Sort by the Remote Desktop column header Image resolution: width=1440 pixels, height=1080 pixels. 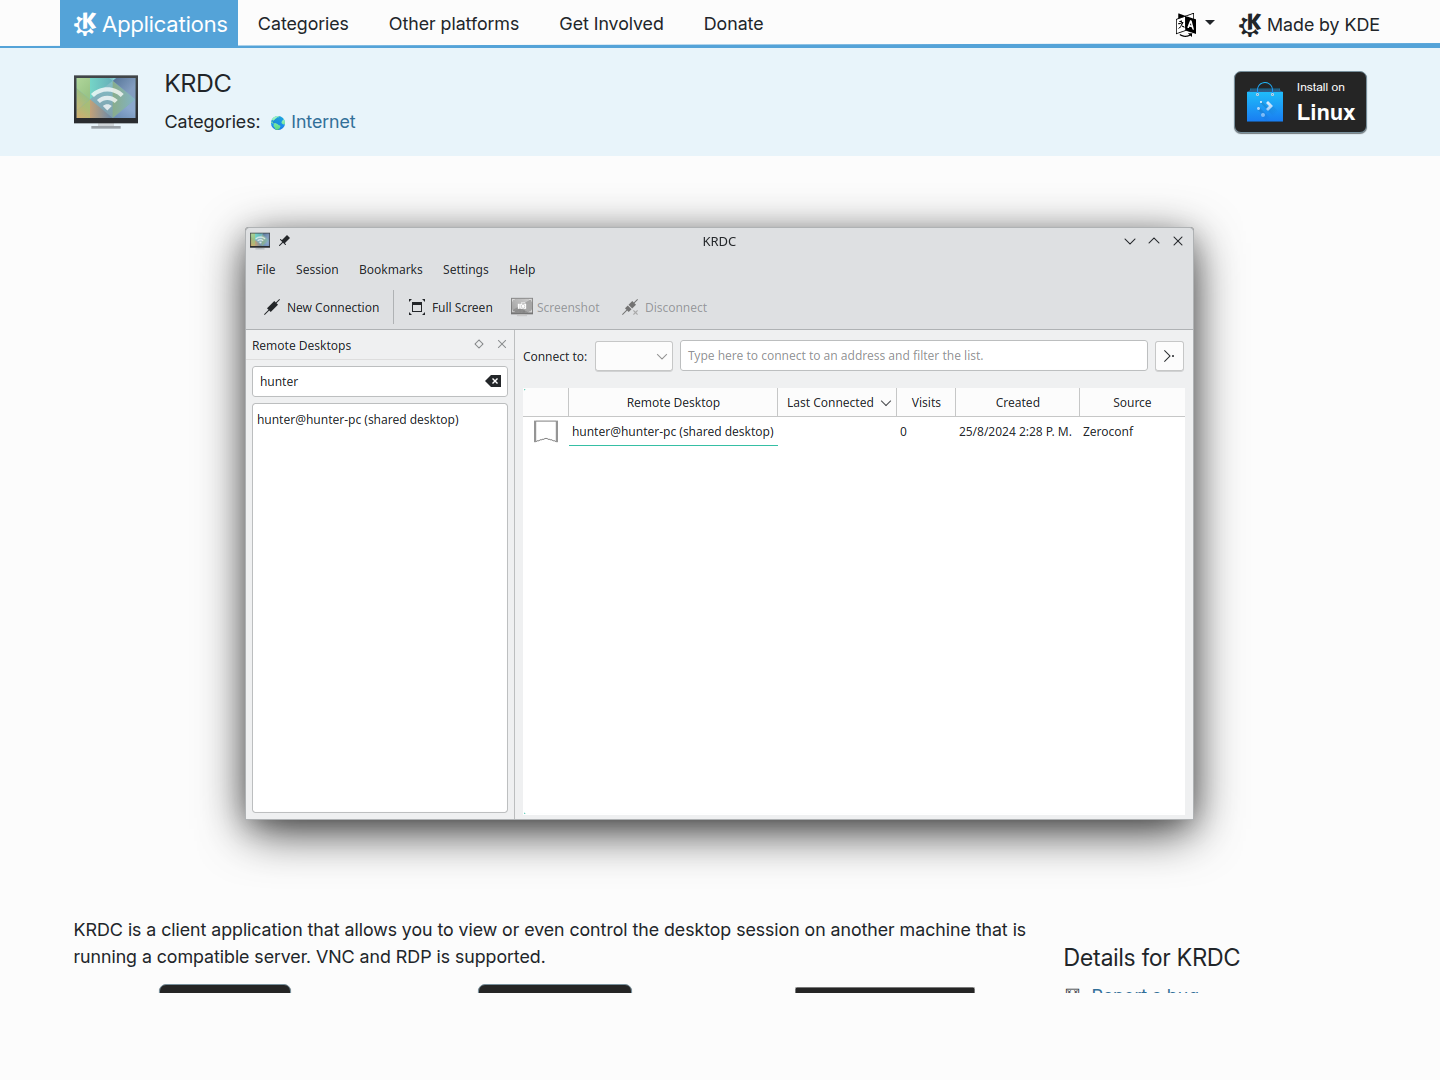coord(673,403)
